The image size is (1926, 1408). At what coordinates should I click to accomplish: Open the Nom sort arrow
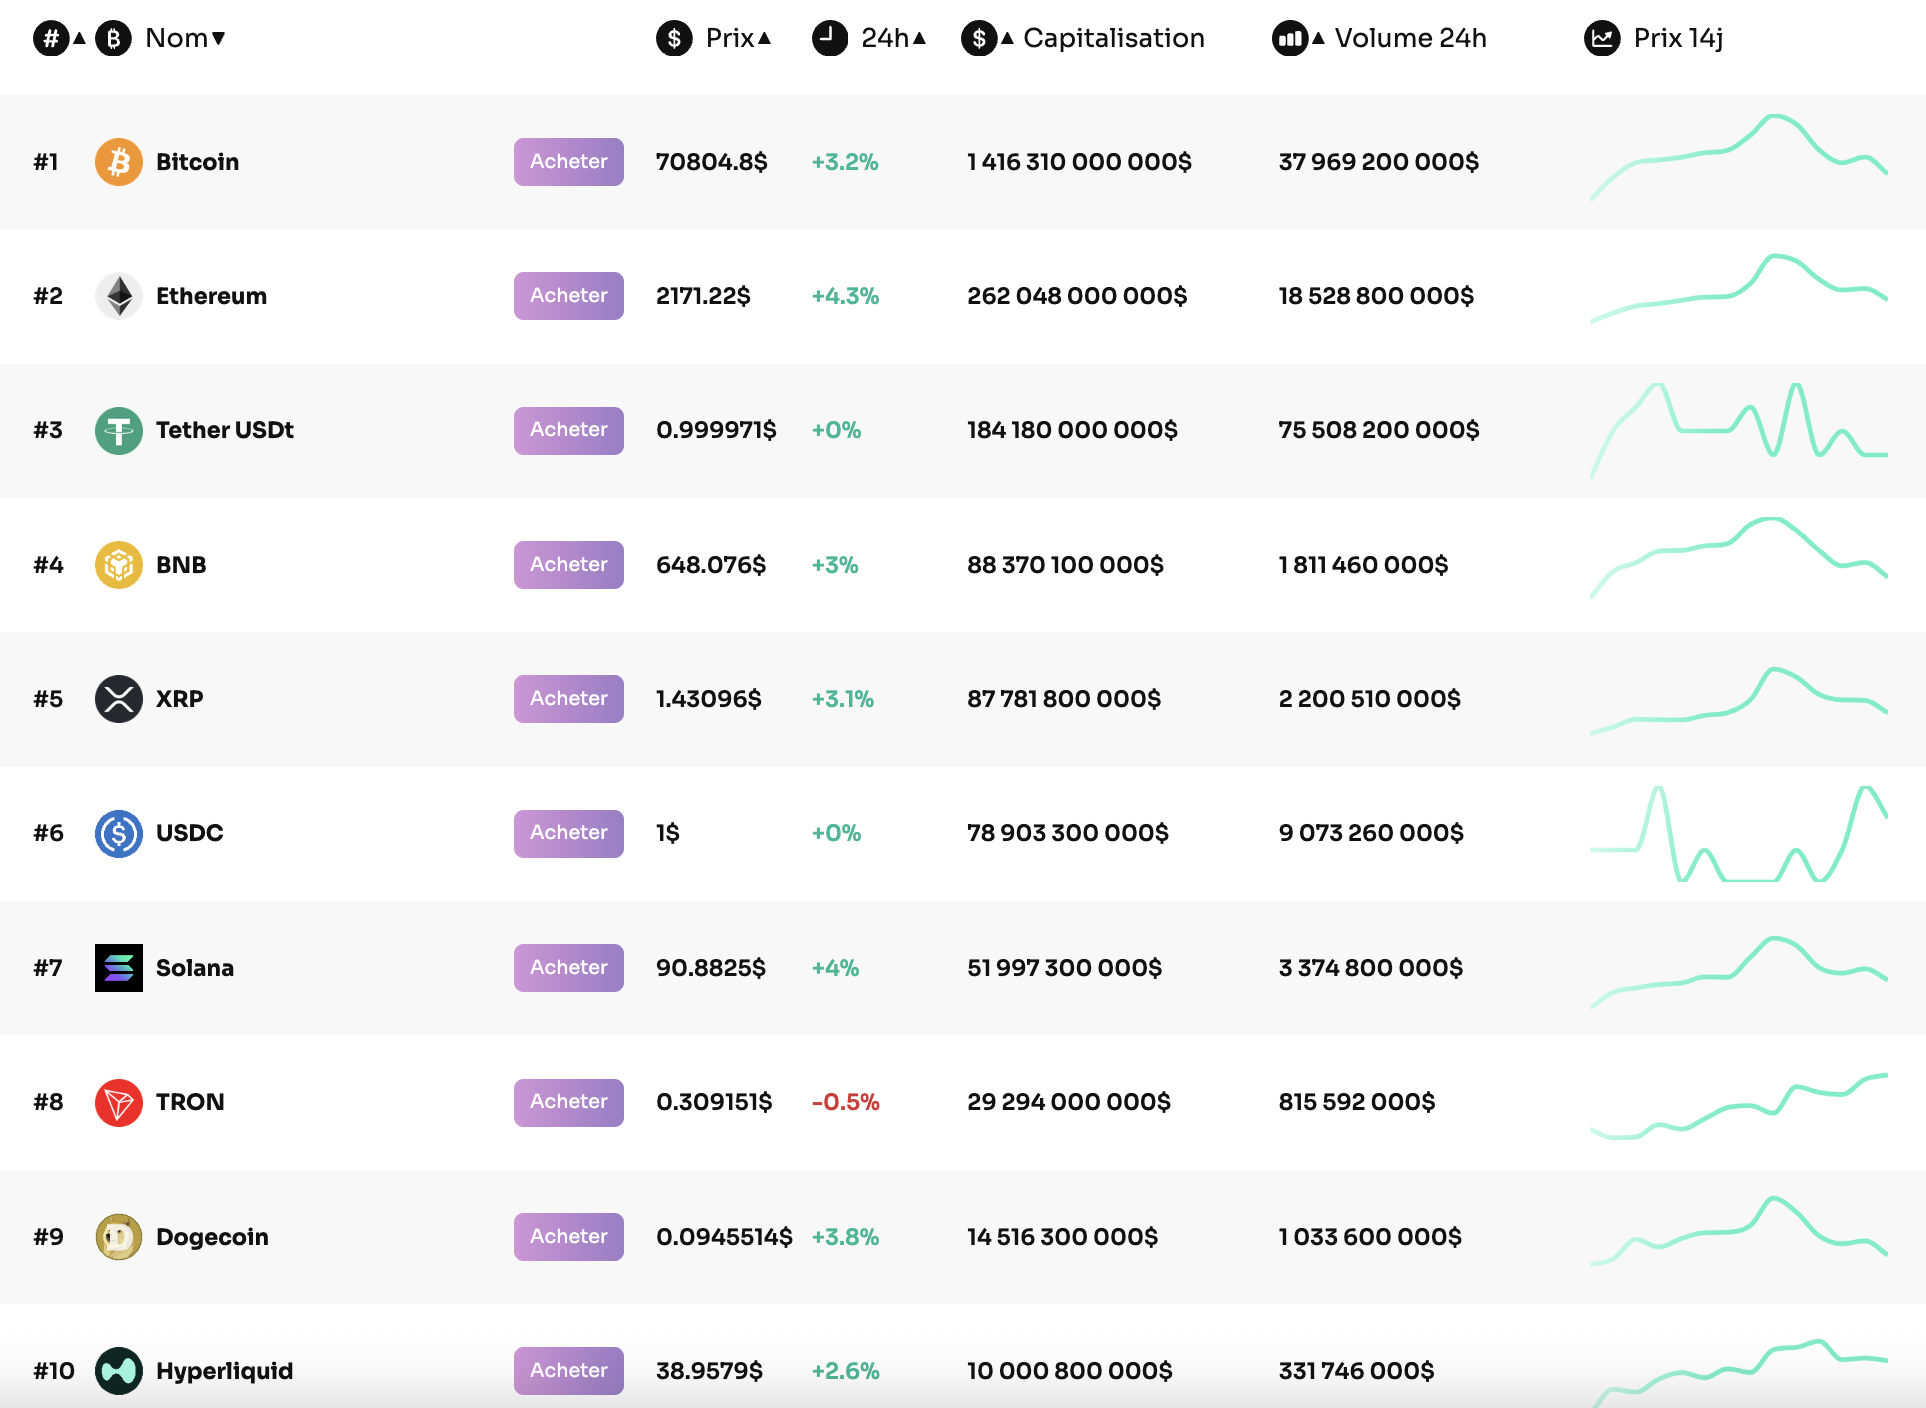[218, 38]
